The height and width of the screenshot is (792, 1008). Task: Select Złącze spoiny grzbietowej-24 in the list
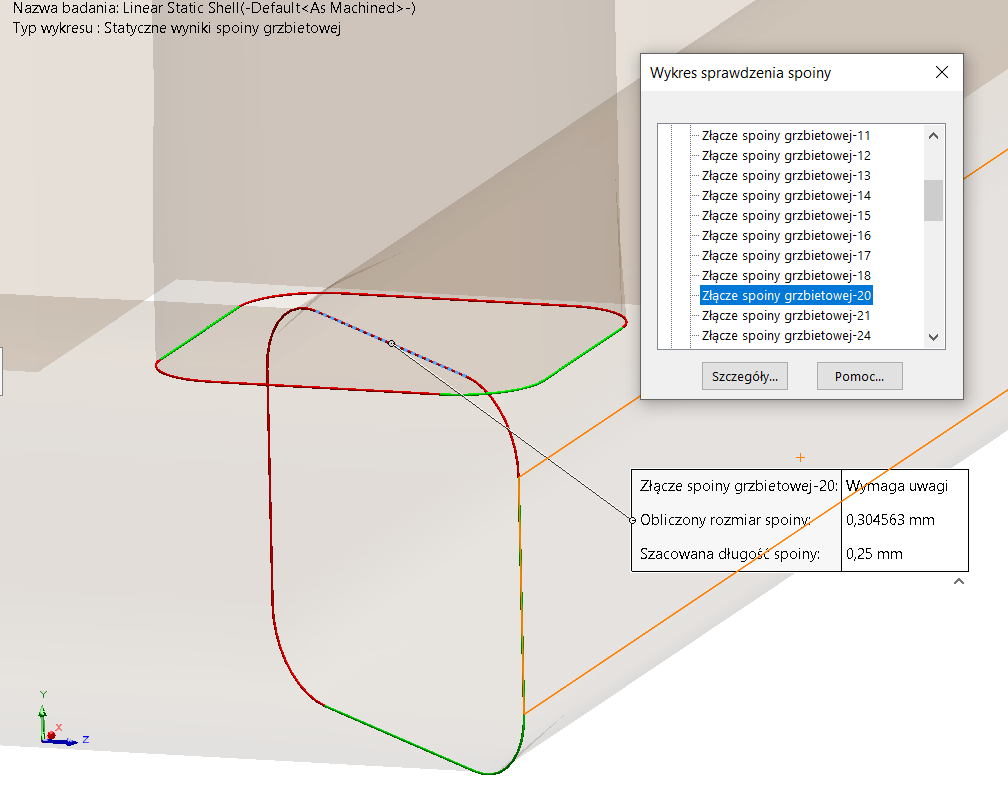coord(785,335)
